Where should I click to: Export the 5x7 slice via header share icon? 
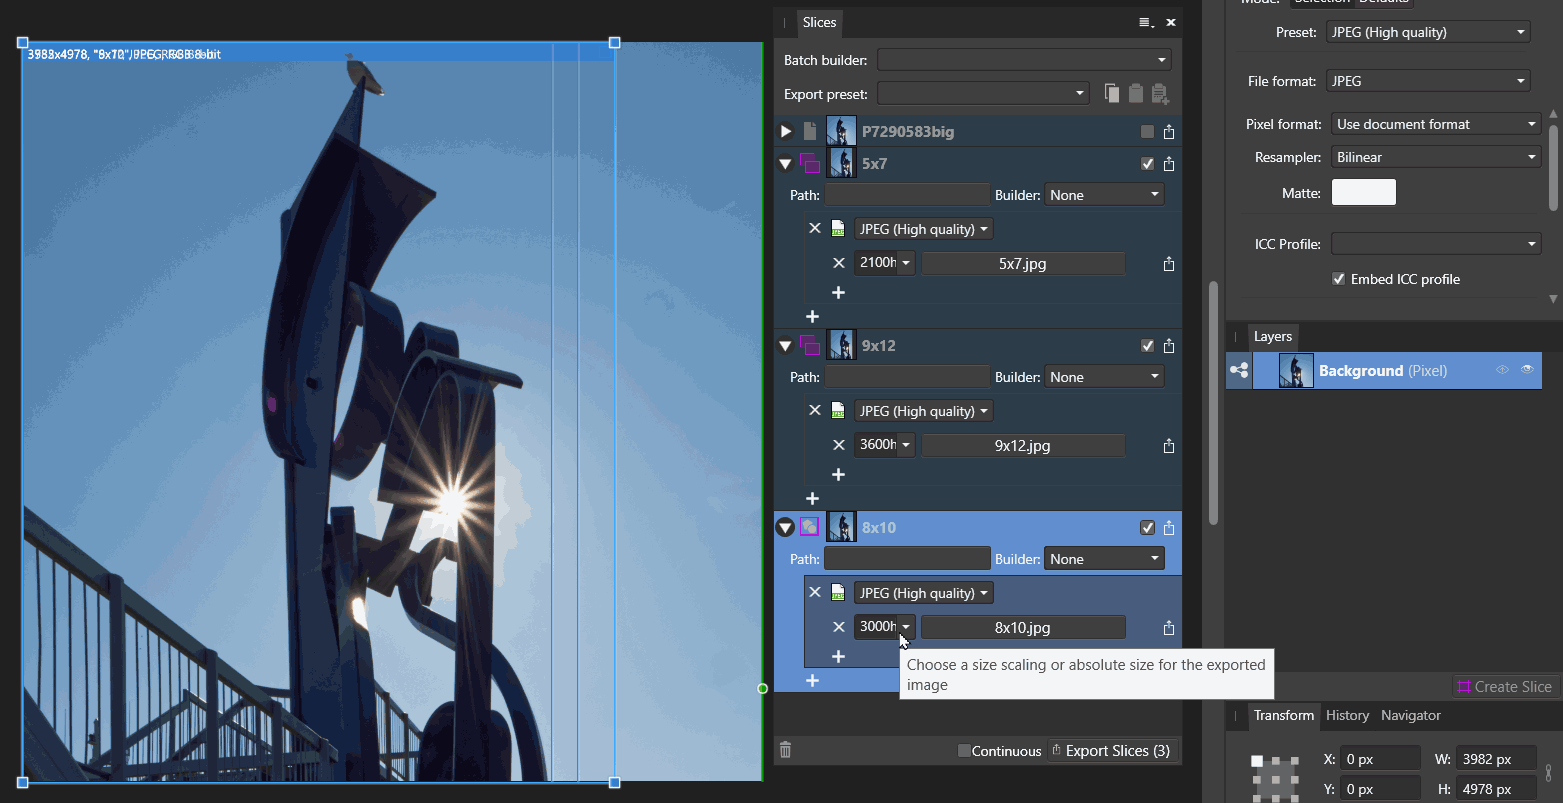click(1169, 164)
